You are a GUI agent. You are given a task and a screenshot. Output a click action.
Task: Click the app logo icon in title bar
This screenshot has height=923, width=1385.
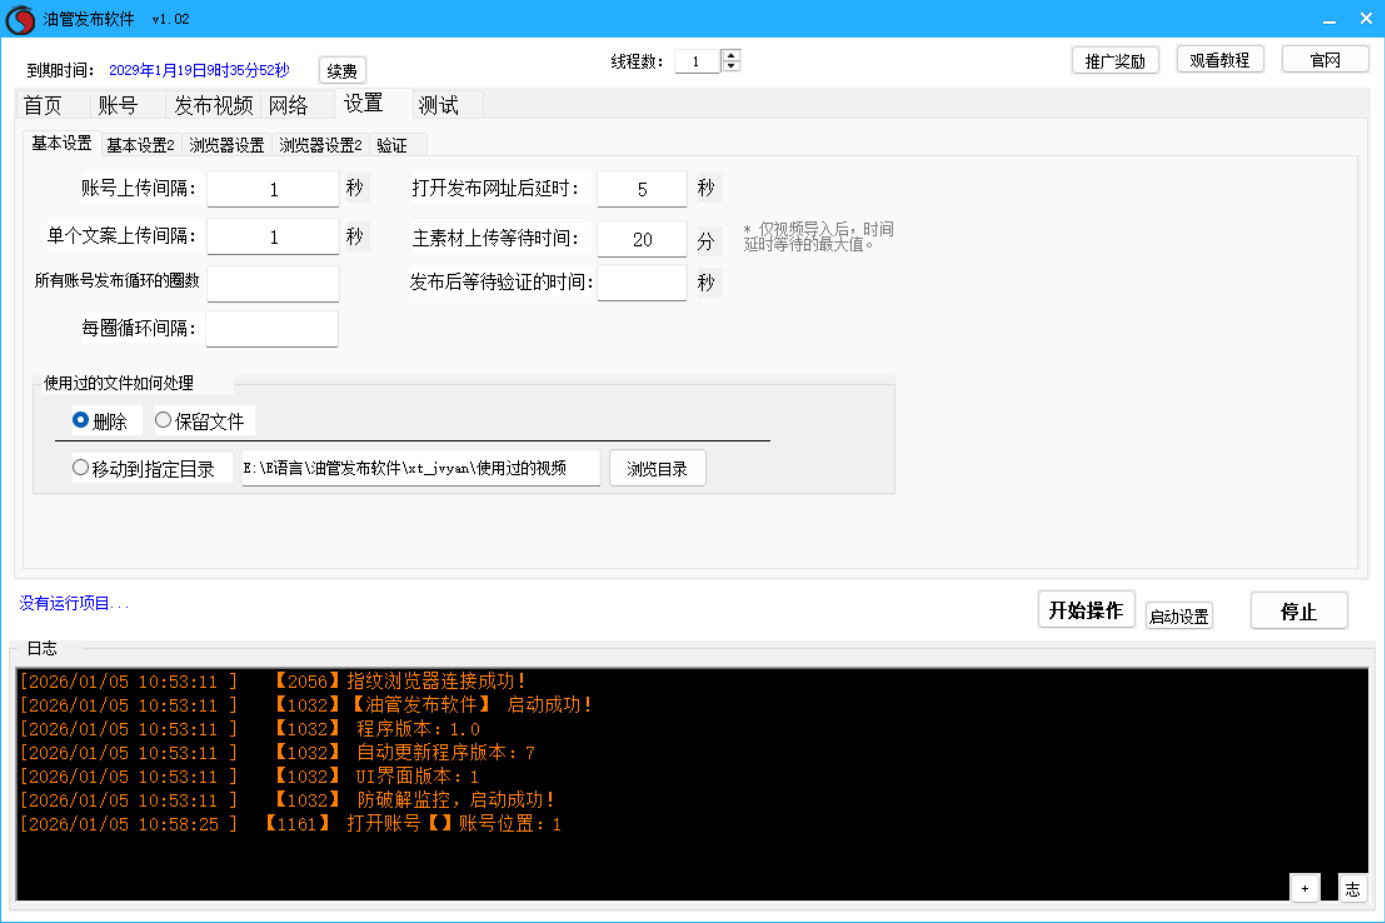click(x=20, y=19)
